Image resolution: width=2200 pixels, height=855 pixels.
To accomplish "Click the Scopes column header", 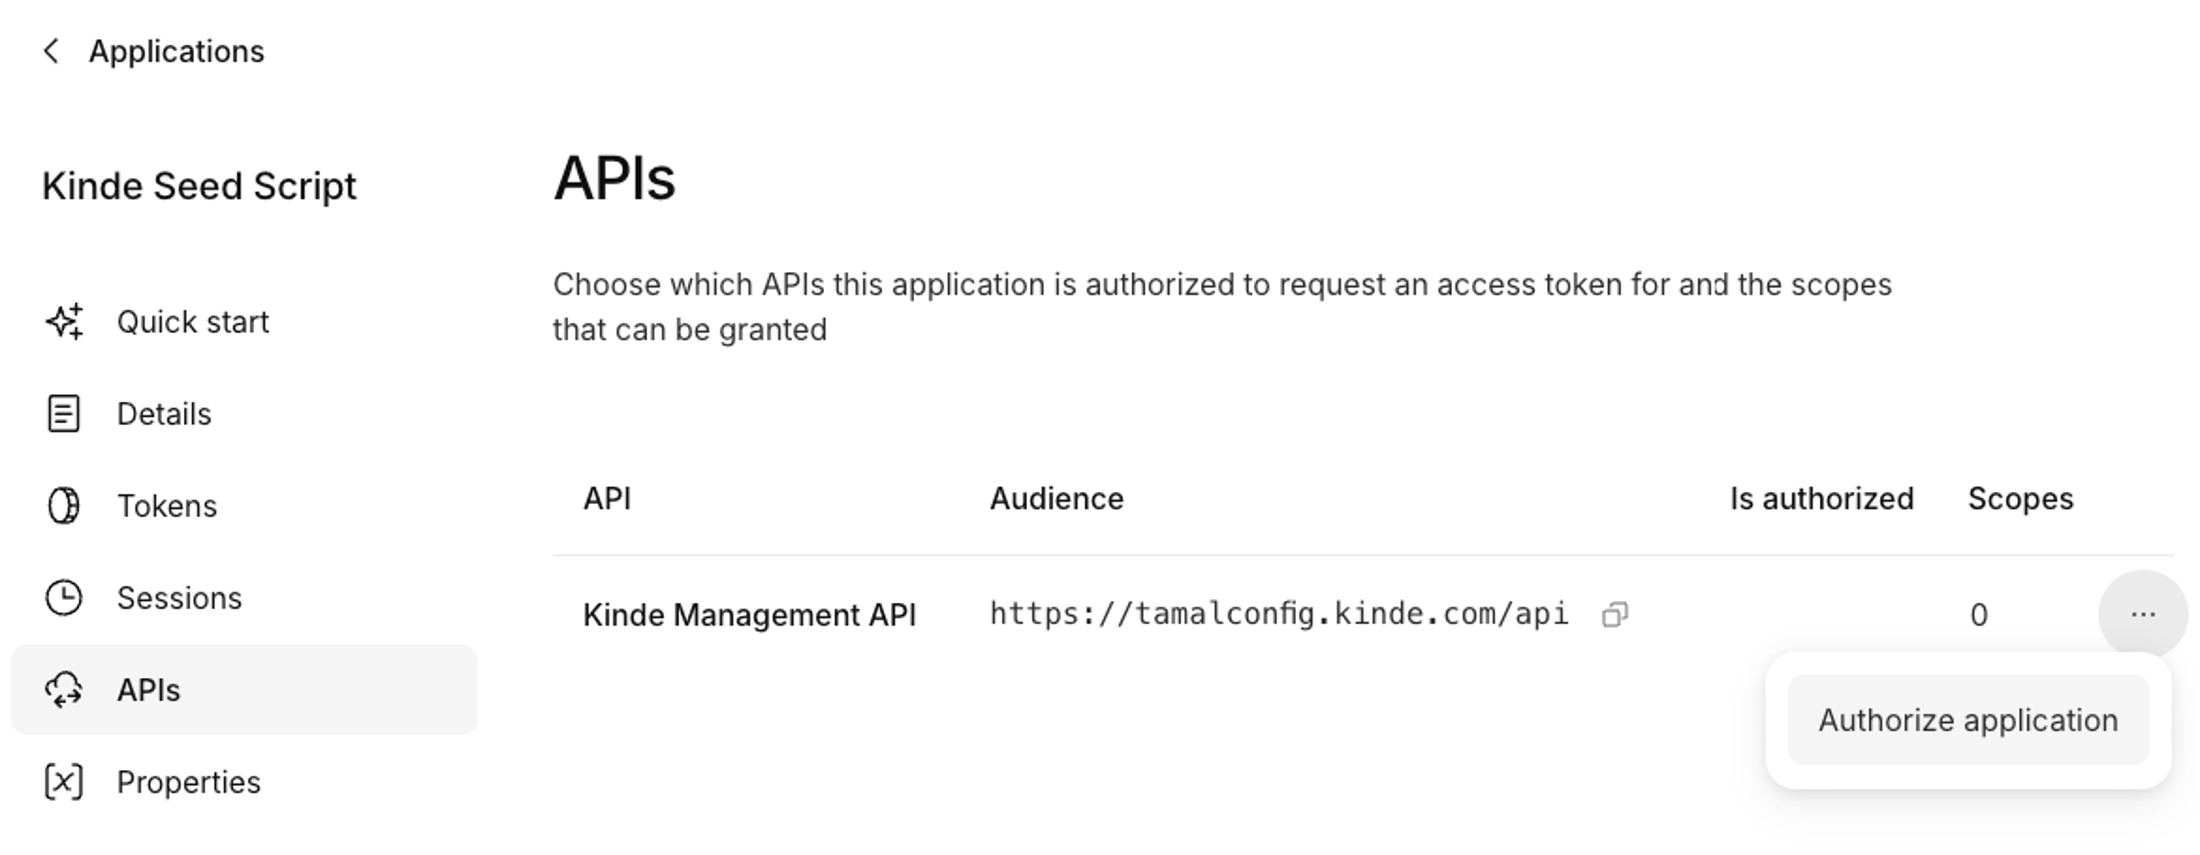I will [x=2019, y=498].
